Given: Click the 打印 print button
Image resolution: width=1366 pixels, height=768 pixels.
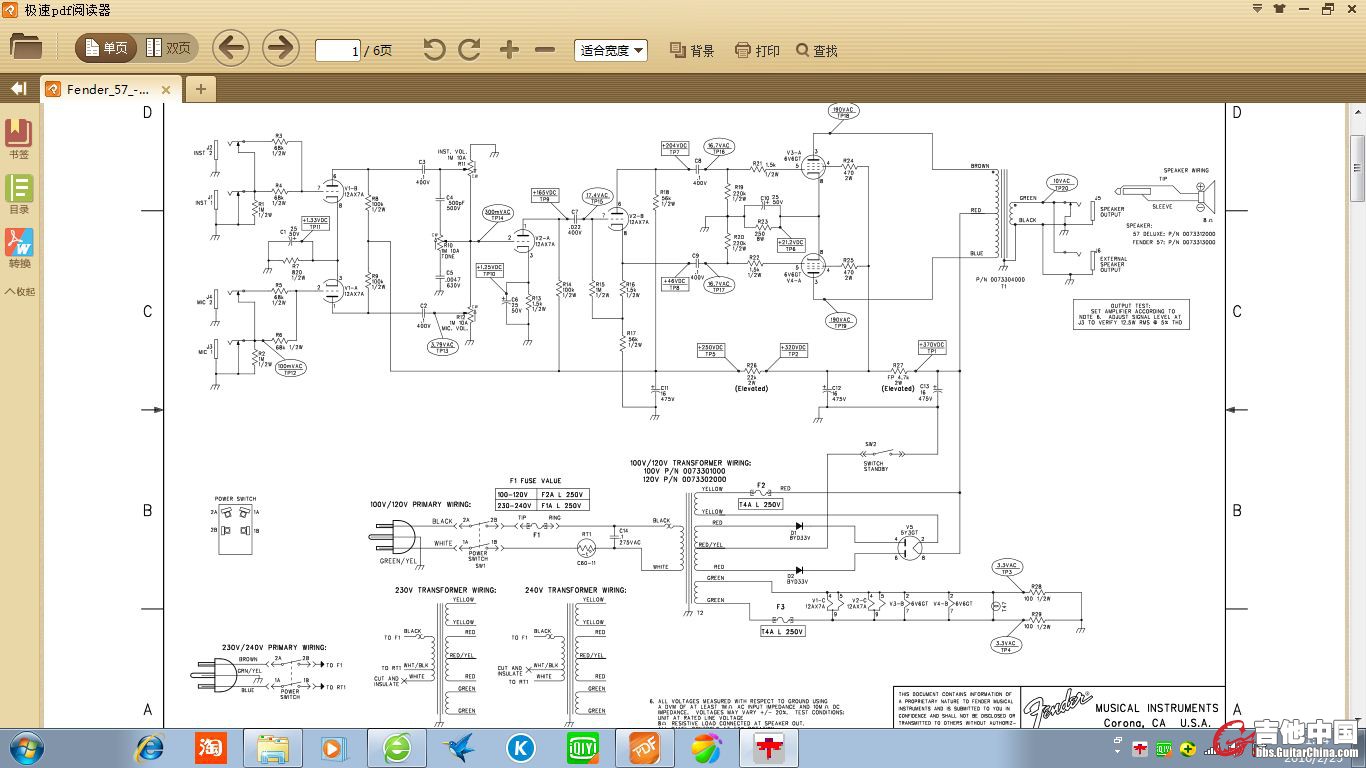Looking at the screenshot, I should [757, 50].
